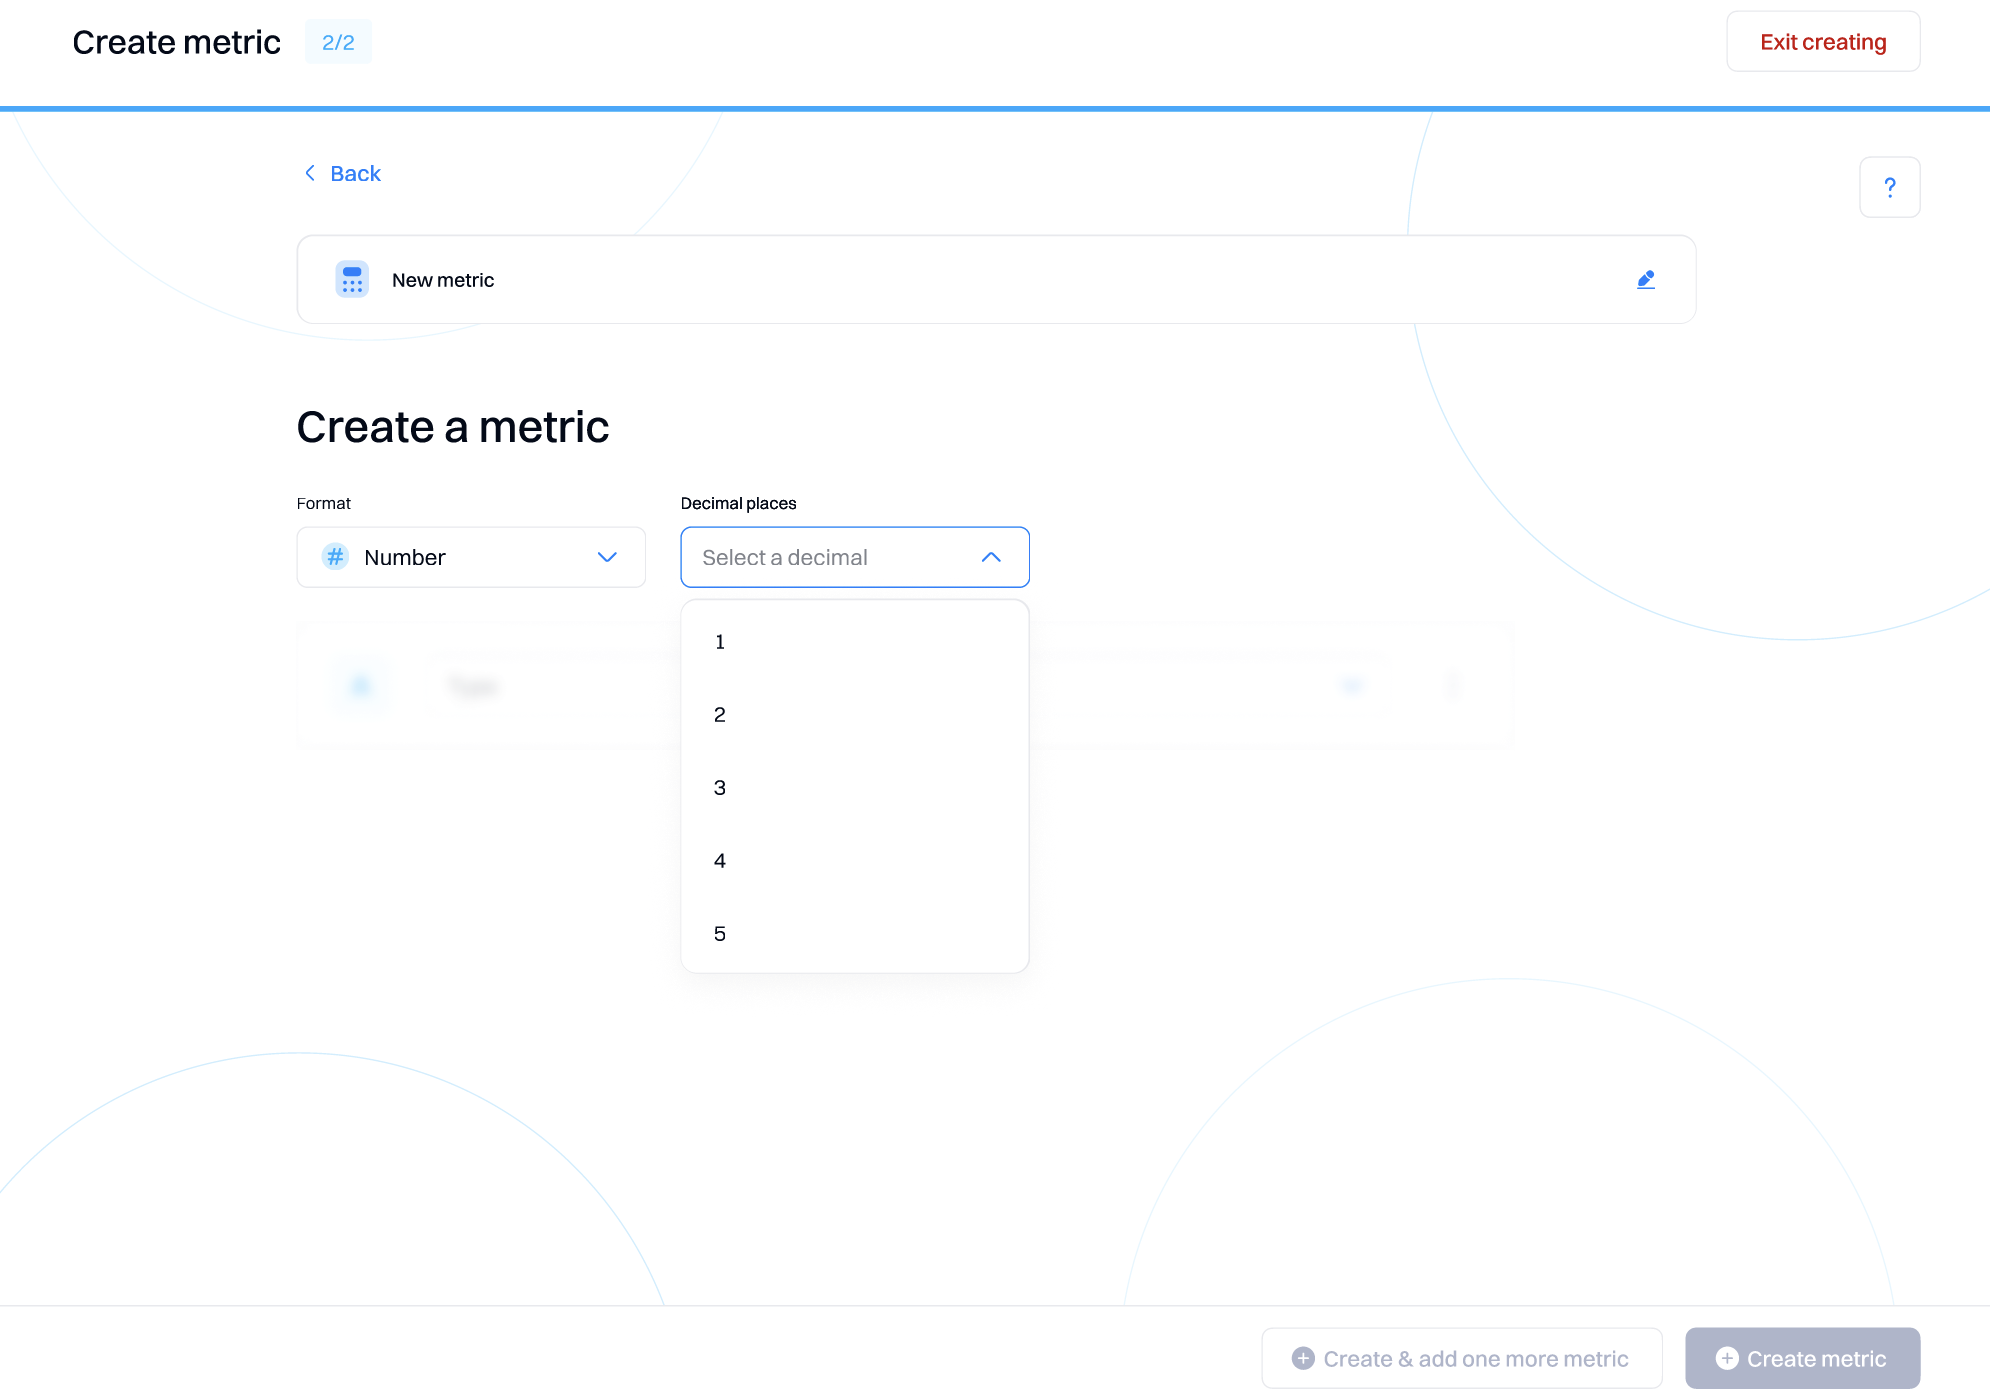
Task: Click plus icon on Create metric button
Action: 1727,1358
